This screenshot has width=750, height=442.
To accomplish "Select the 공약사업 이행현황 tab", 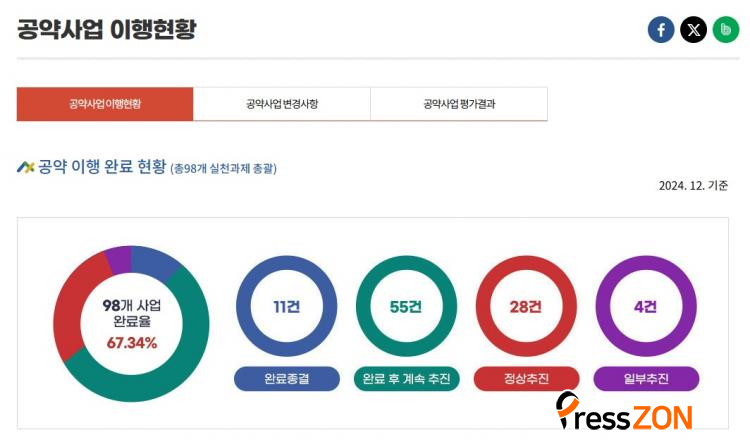I will pyautogui.click(x=105, y=104).
